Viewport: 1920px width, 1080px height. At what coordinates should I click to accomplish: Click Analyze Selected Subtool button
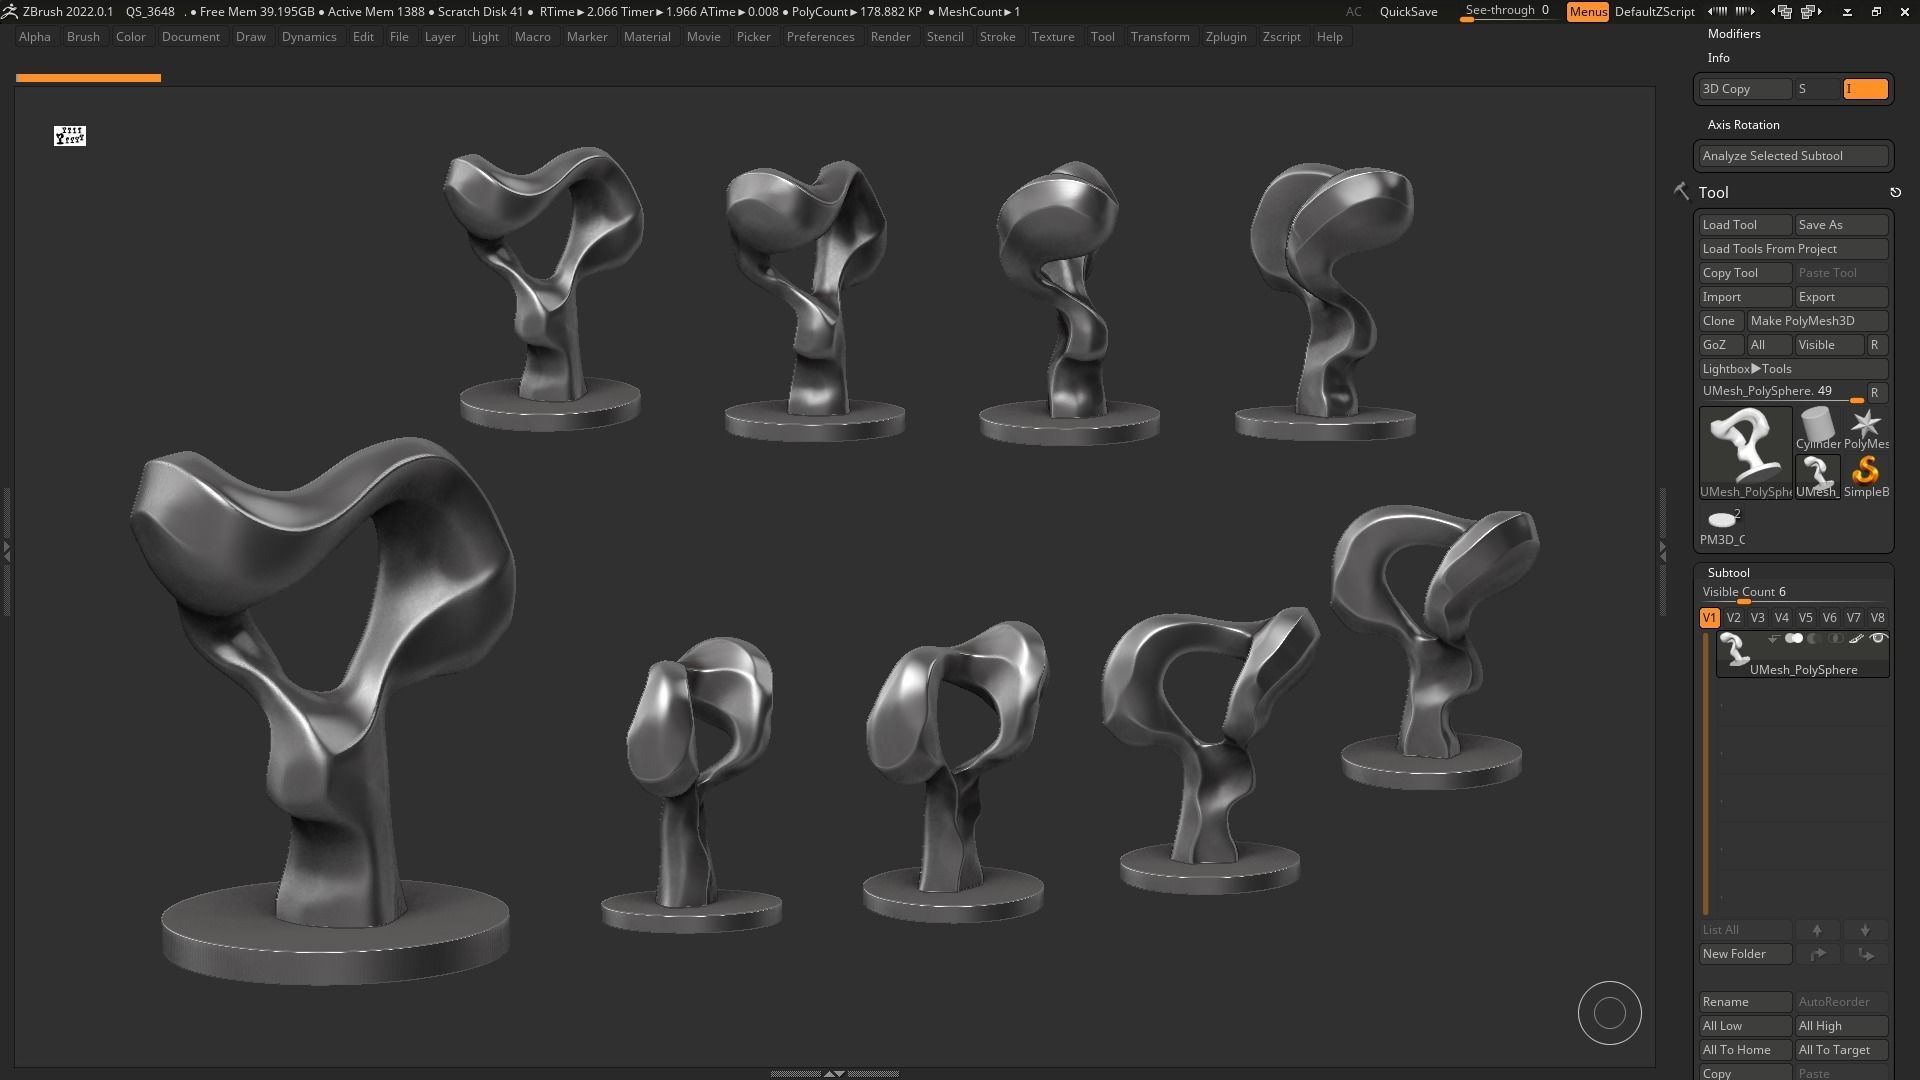tap(1793, 156)
